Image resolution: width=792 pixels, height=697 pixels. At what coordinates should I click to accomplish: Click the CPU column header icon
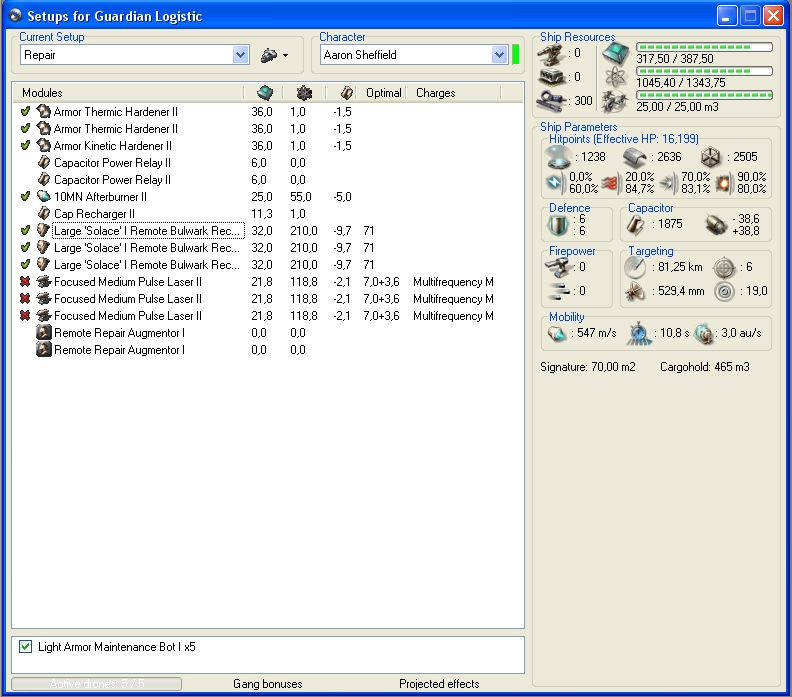(265, 92)
